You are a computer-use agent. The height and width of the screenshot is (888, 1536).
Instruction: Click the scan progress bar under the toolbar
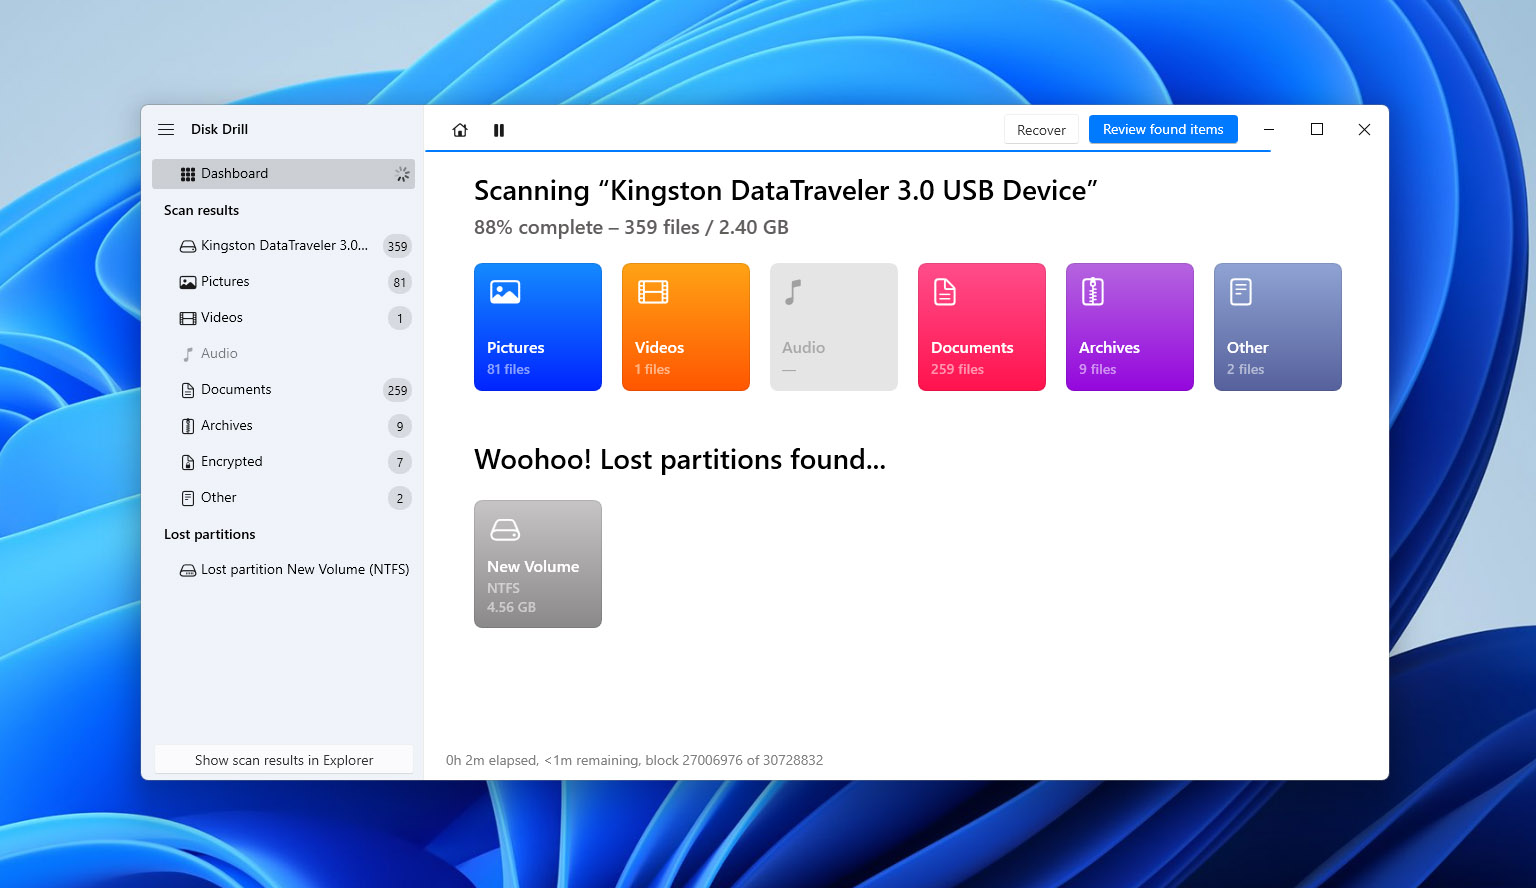tap(848, 151)
